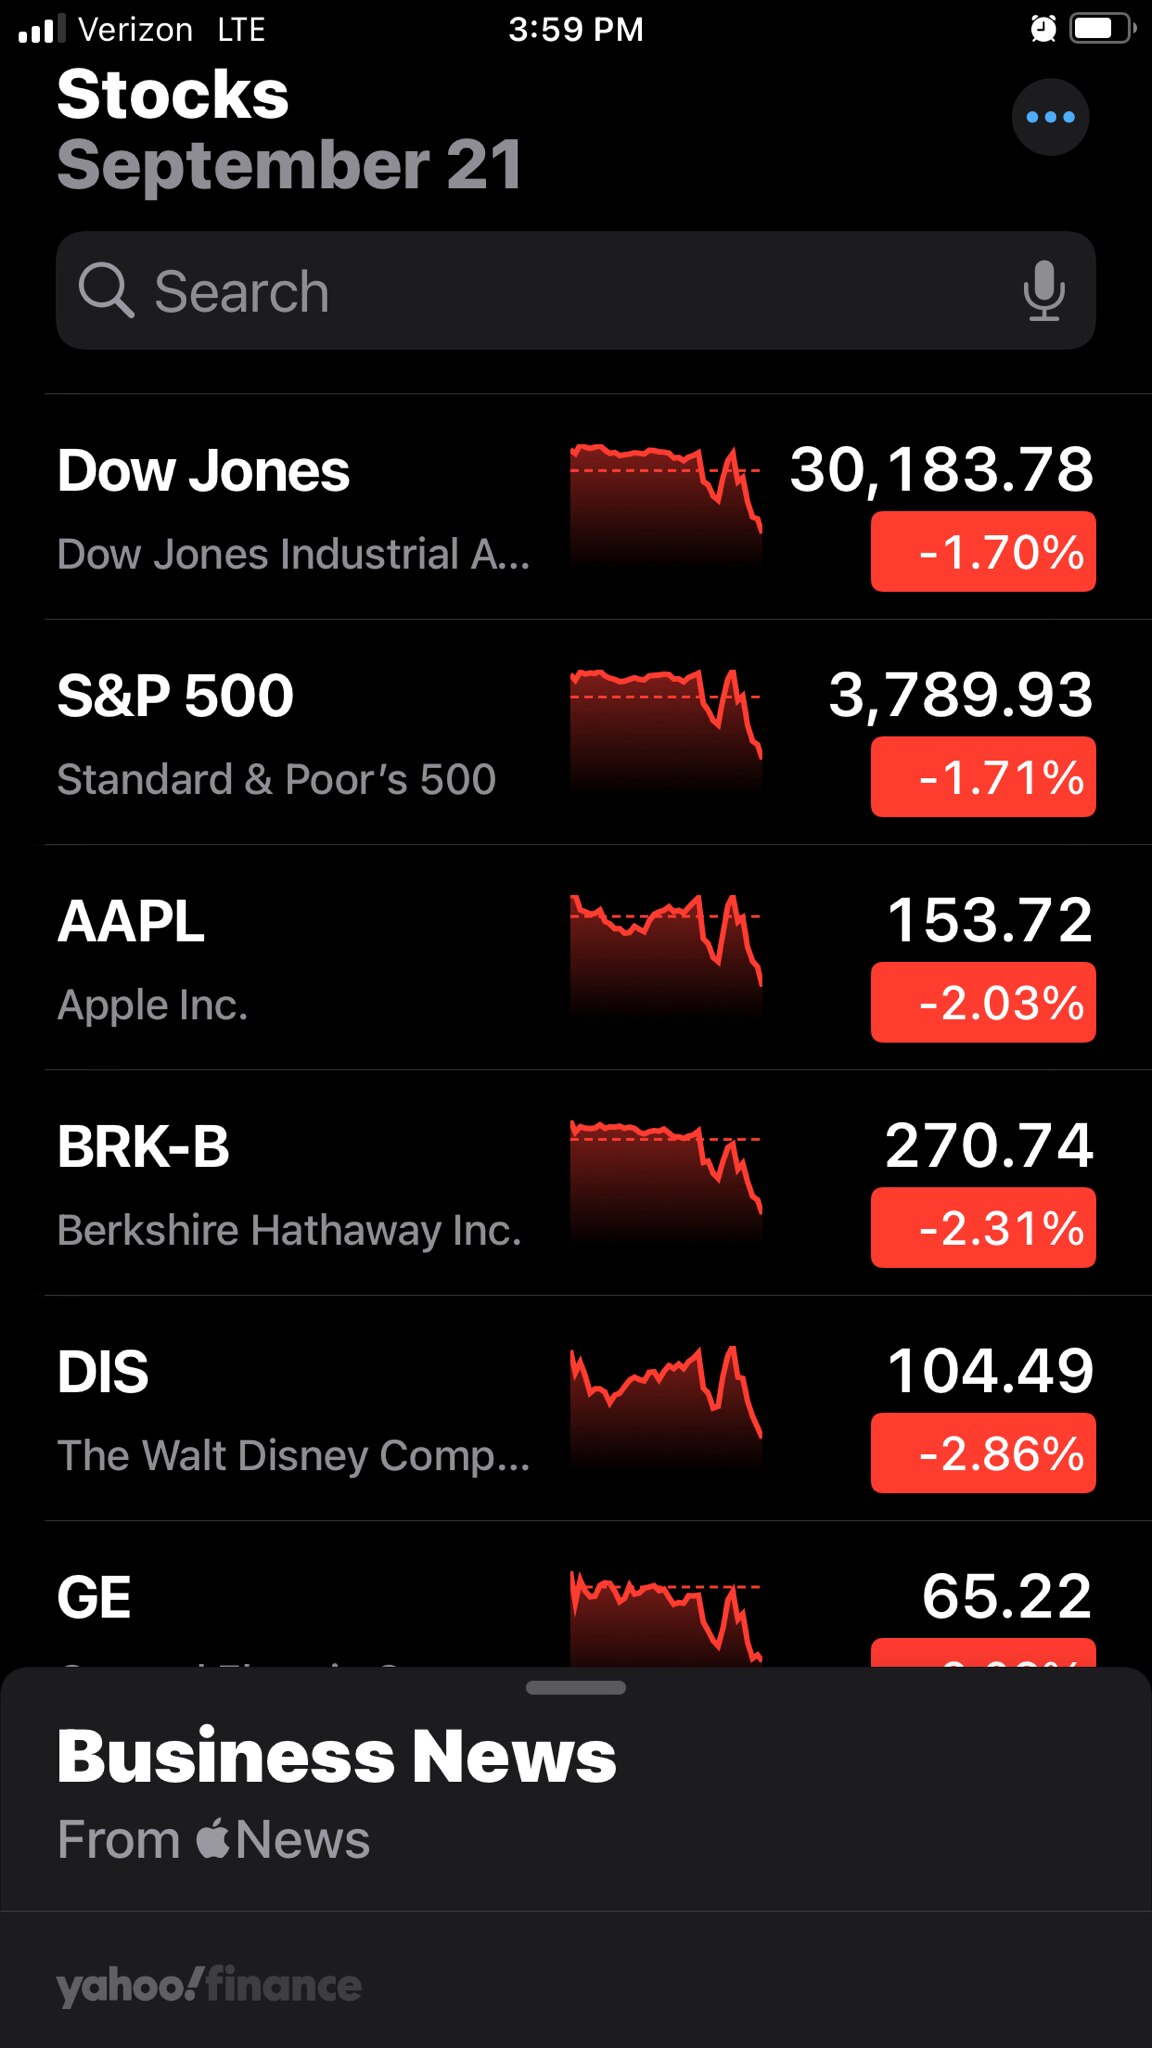Image resolution: width=1152 pixels, height=2048 pixels.
Task: Toggle Dow Jones -1.70% change badge
Action: tap(983, 552)
